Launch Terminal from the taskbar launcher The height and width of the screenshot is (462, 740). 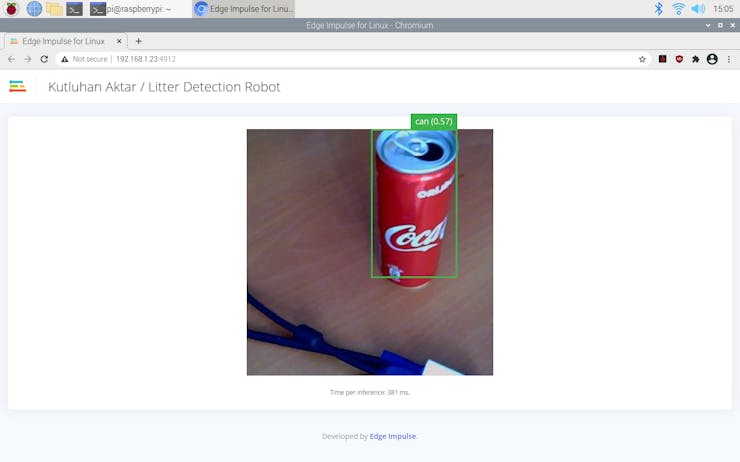click(75, 8)
